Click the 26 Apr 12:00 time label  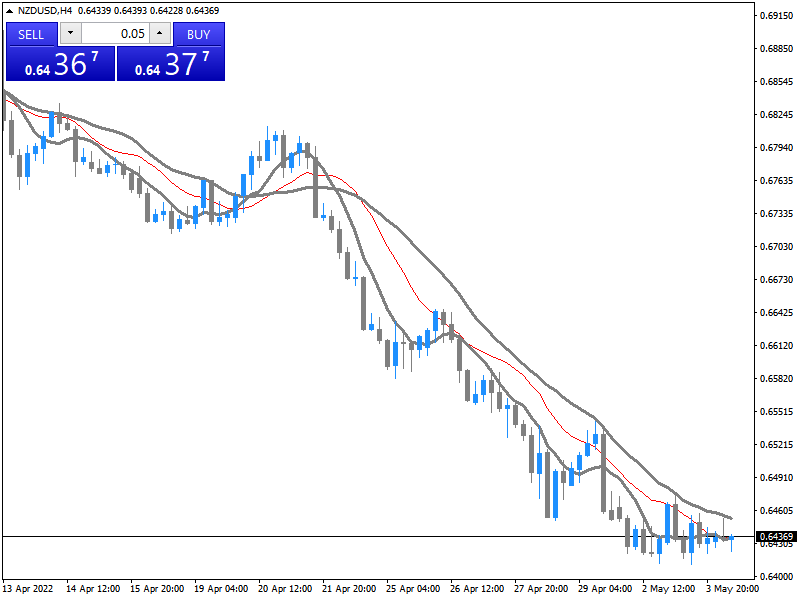[x=477, y=589]
